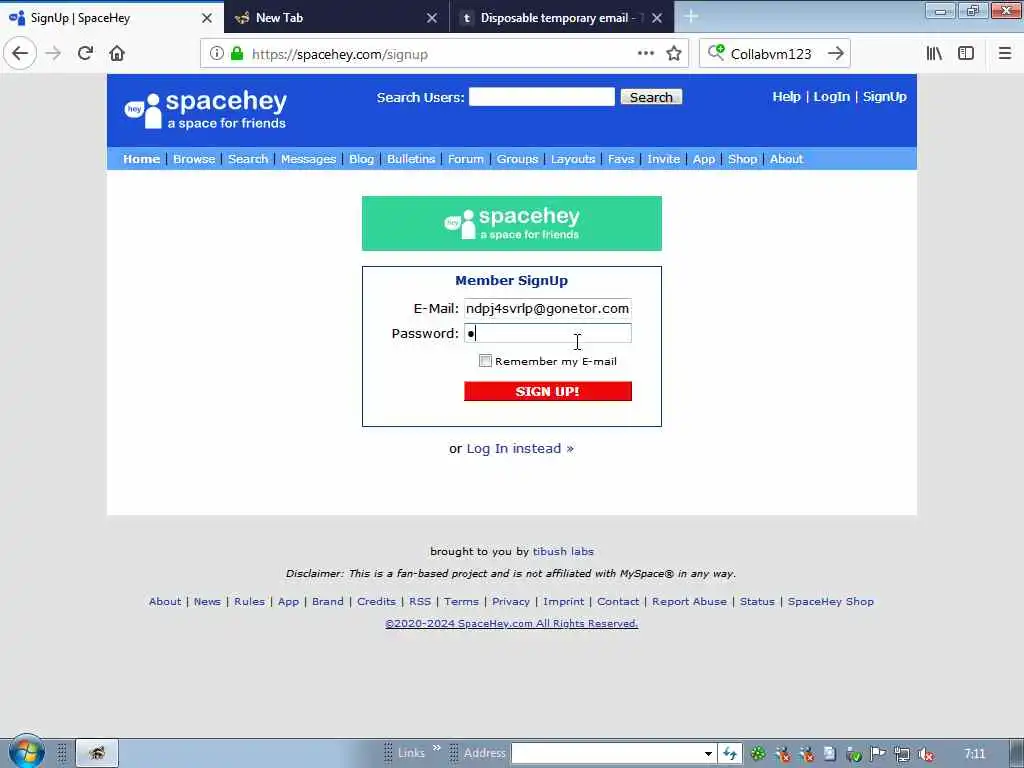Open Messages in the navigation bar
The height and width of the screenshot is (768, 1024).
308,159
